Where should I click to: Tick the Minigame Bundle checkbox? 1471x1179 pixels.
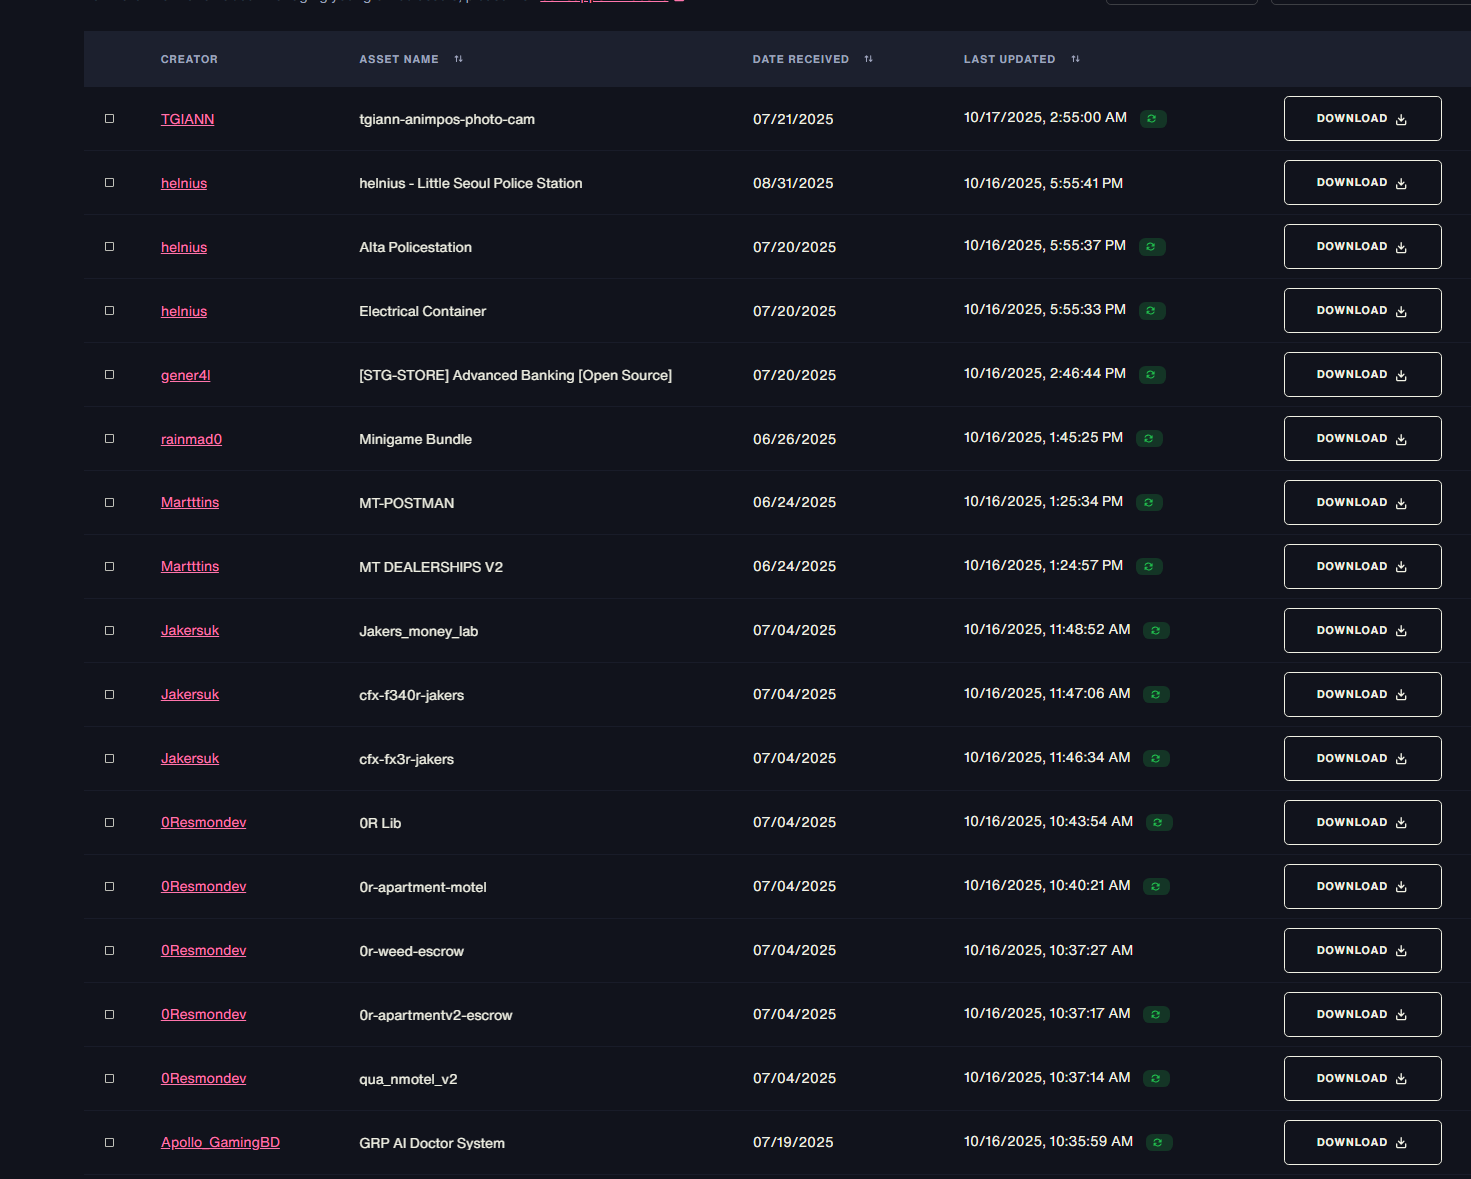point(110,439)
